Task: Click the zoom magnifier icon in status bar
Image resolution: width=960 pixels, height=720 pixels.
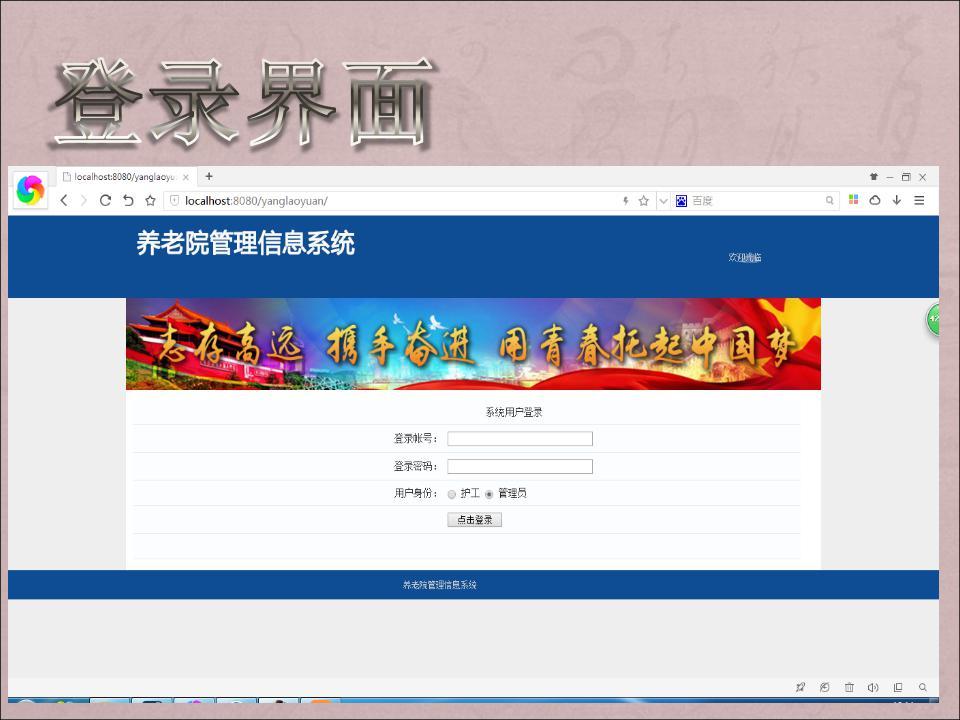Action: pos(923,687)
